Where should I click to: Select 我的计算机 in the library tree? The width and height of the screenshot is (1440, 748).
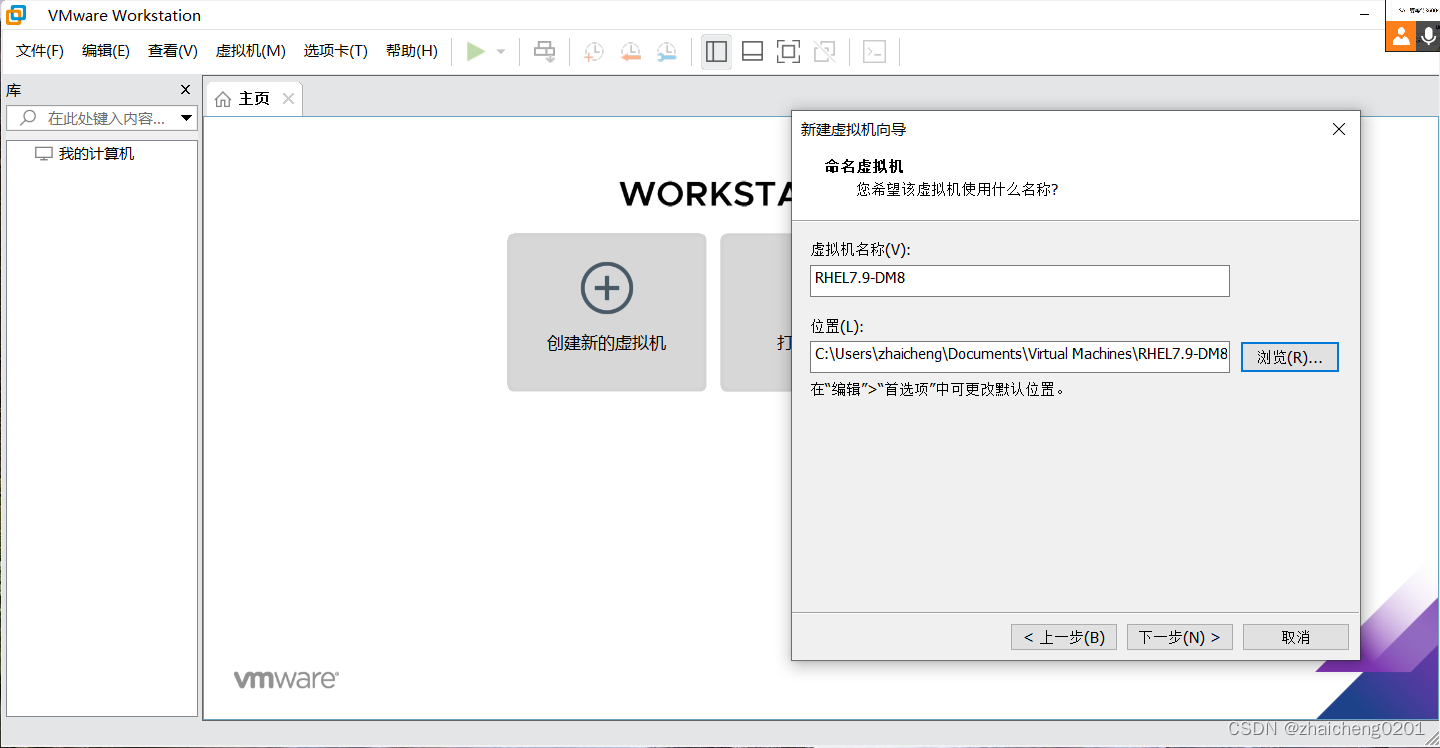96,154
